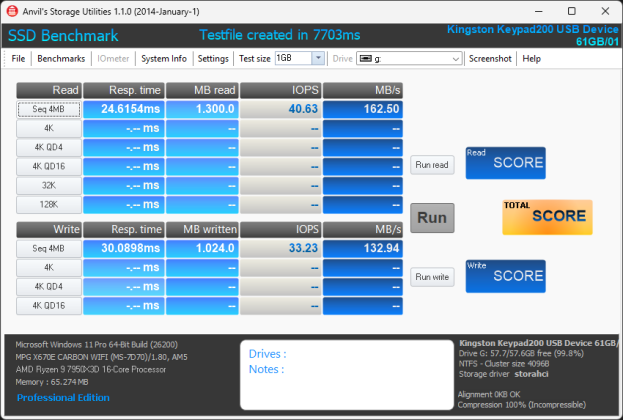Expand the Test size dropdown
Viewport: 623px width, 420px height.
(x=319, y=59)
